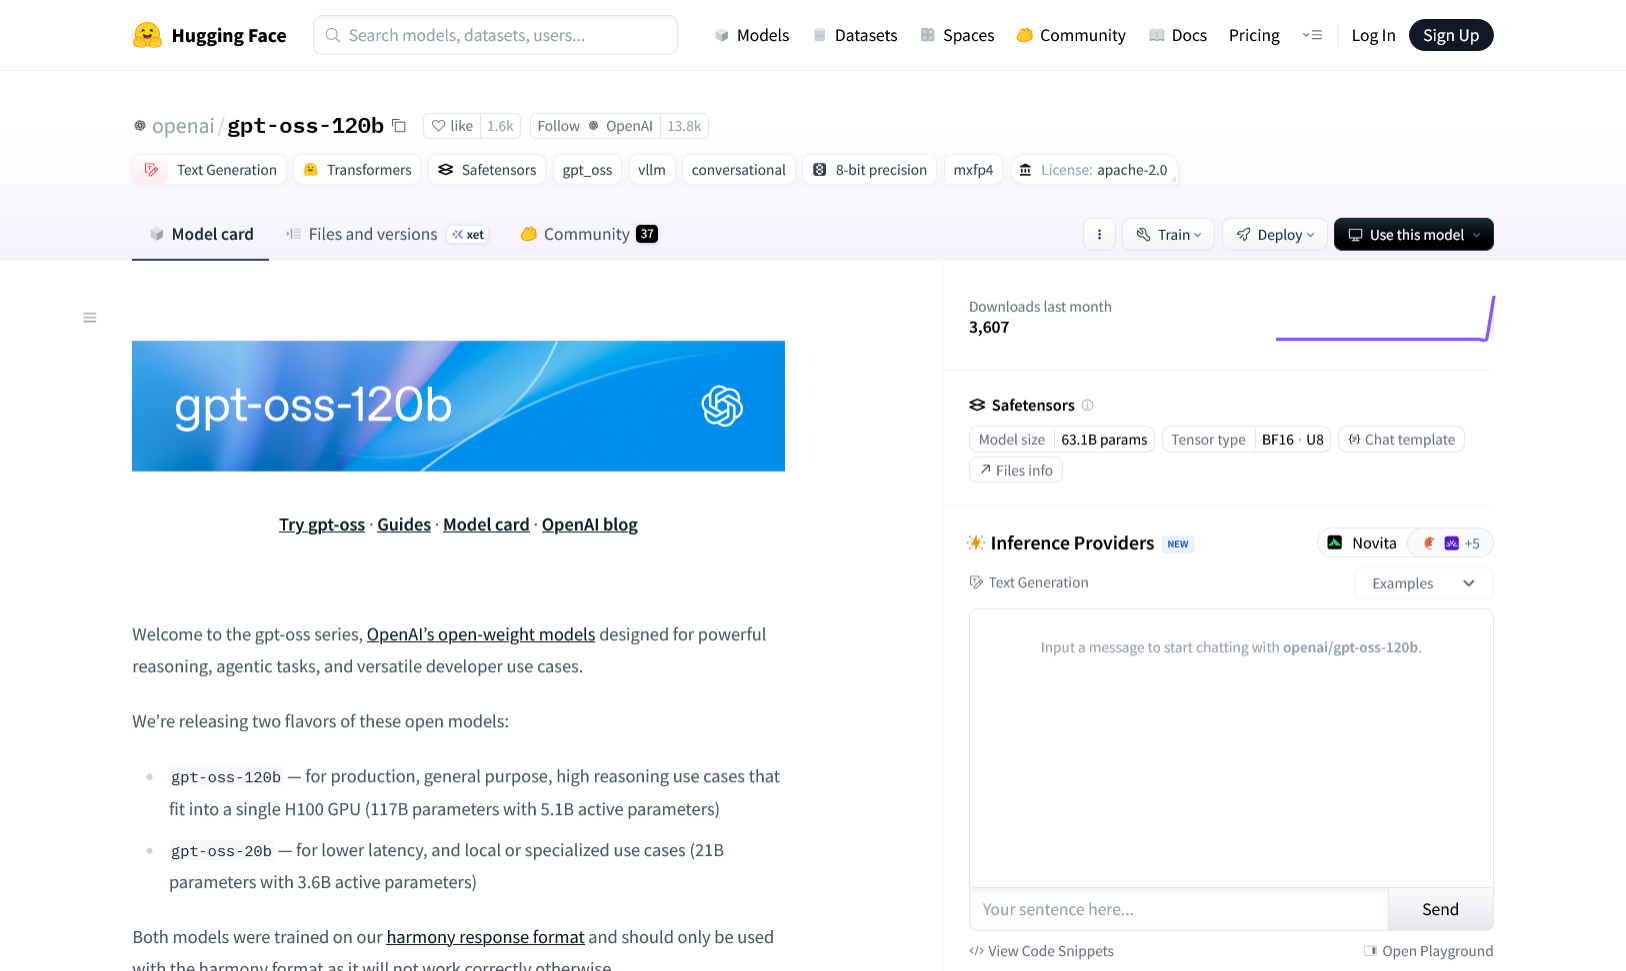1626x971 pixels.
Task: Open the Model card link under the banner
Action: (x=486, y=525)
